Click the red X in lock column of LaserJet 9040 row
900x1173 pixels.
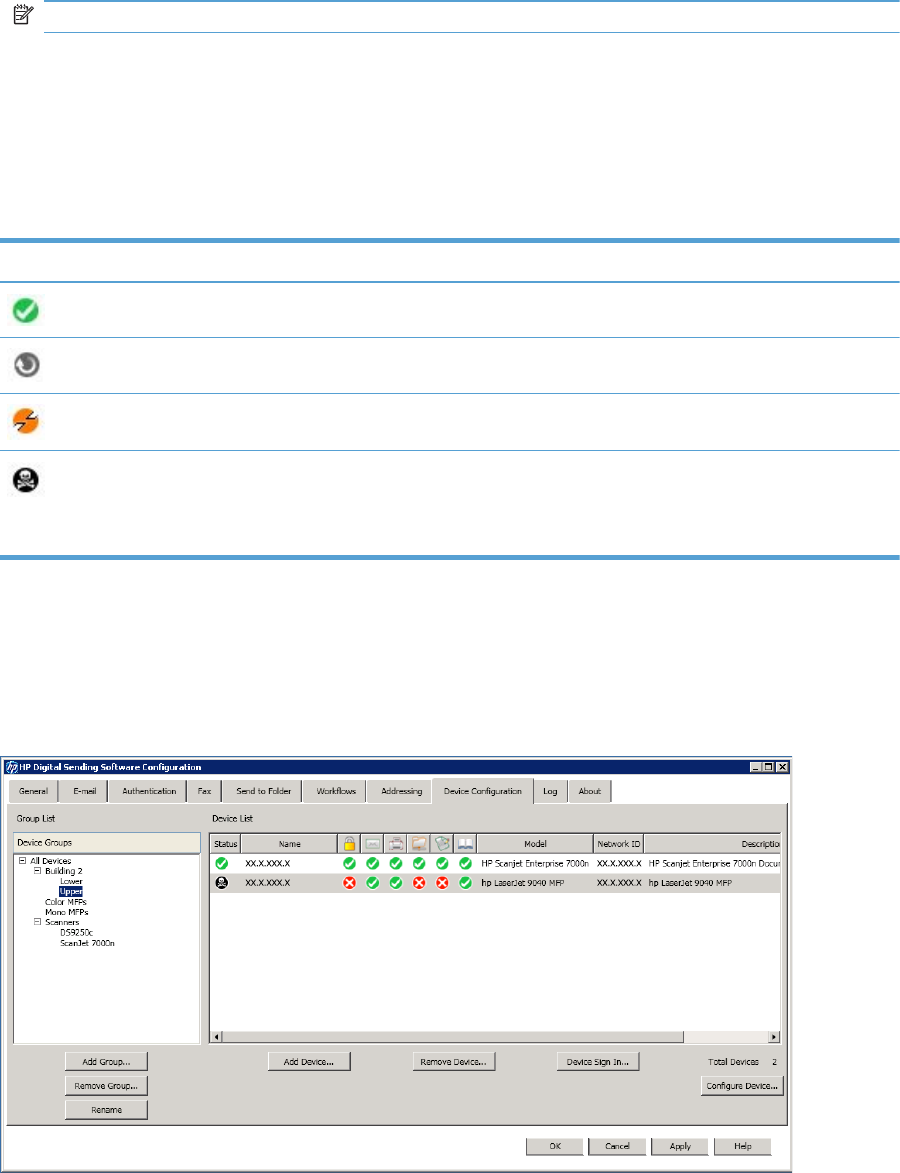(349, 883)
